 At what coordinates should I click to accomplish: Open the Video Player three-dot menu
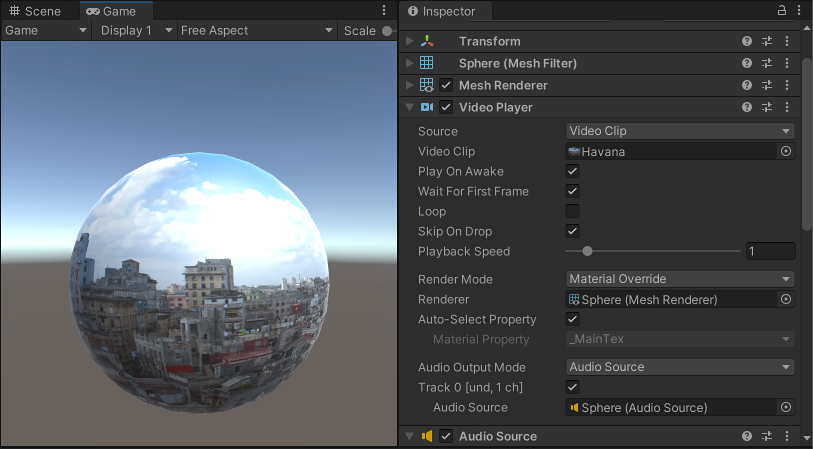click(x=787, y=107)
